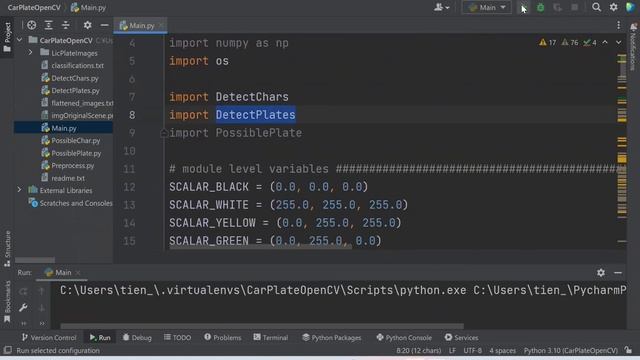Screen dimensions: 640x360
Task: Toggle read-only lock icon in status bar
Action: (x=629, y=350)
